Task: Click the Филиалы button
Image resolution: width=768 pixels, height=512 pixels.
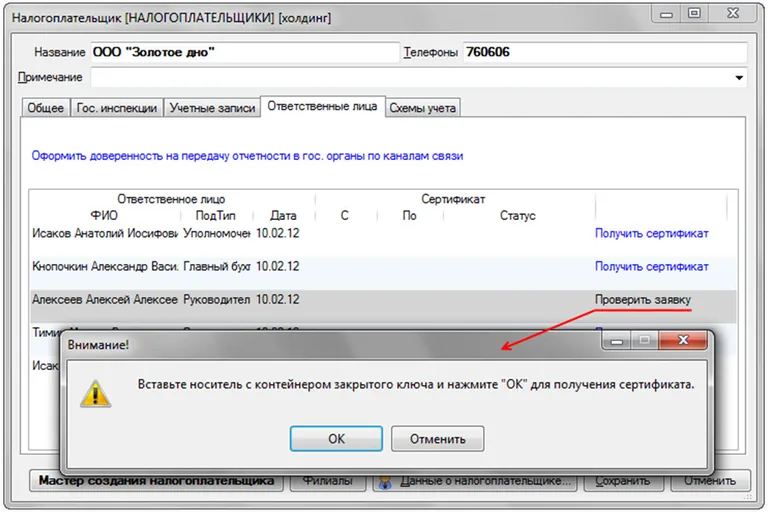Action: (328, 481)
